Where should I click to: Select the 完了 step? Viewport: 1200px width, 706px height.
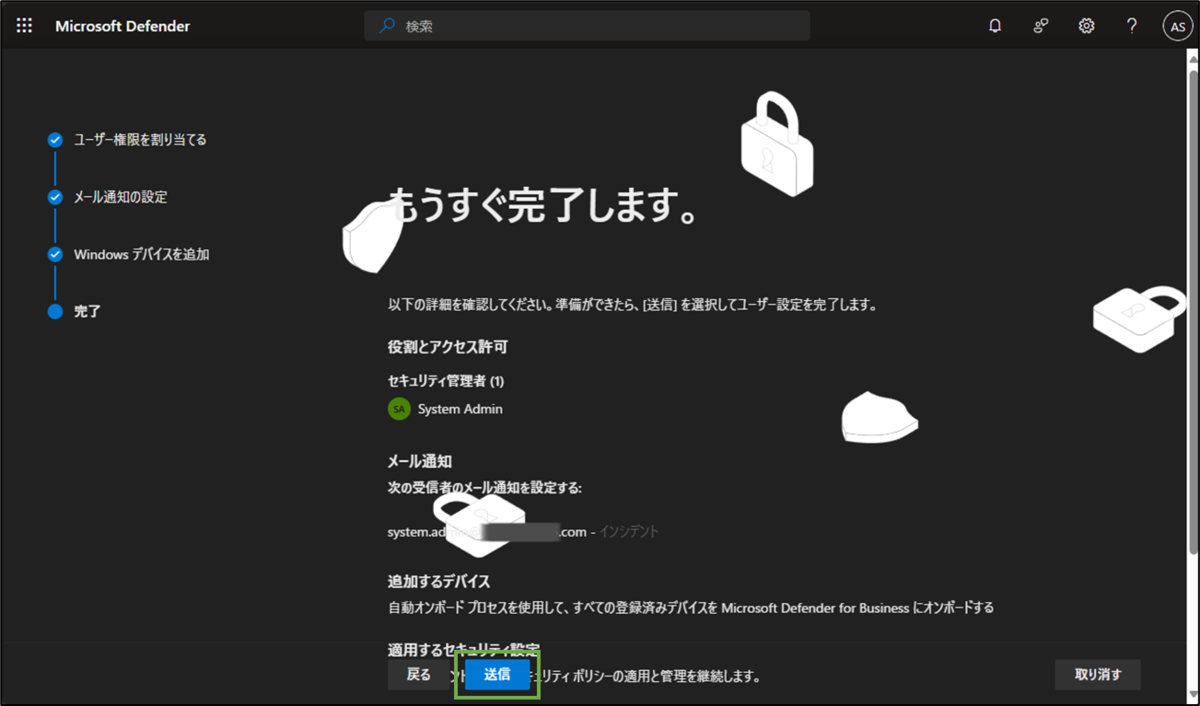(x=87, y=311)
